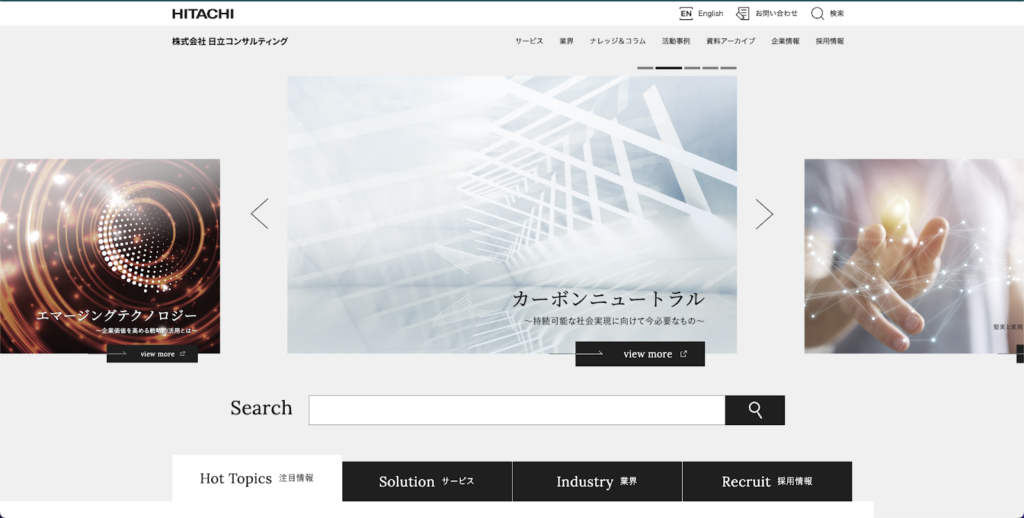This screenshot has height=518, width=1024.
Task: Click the 検索 magnifier icon in header
Action: tap(817, 14)
